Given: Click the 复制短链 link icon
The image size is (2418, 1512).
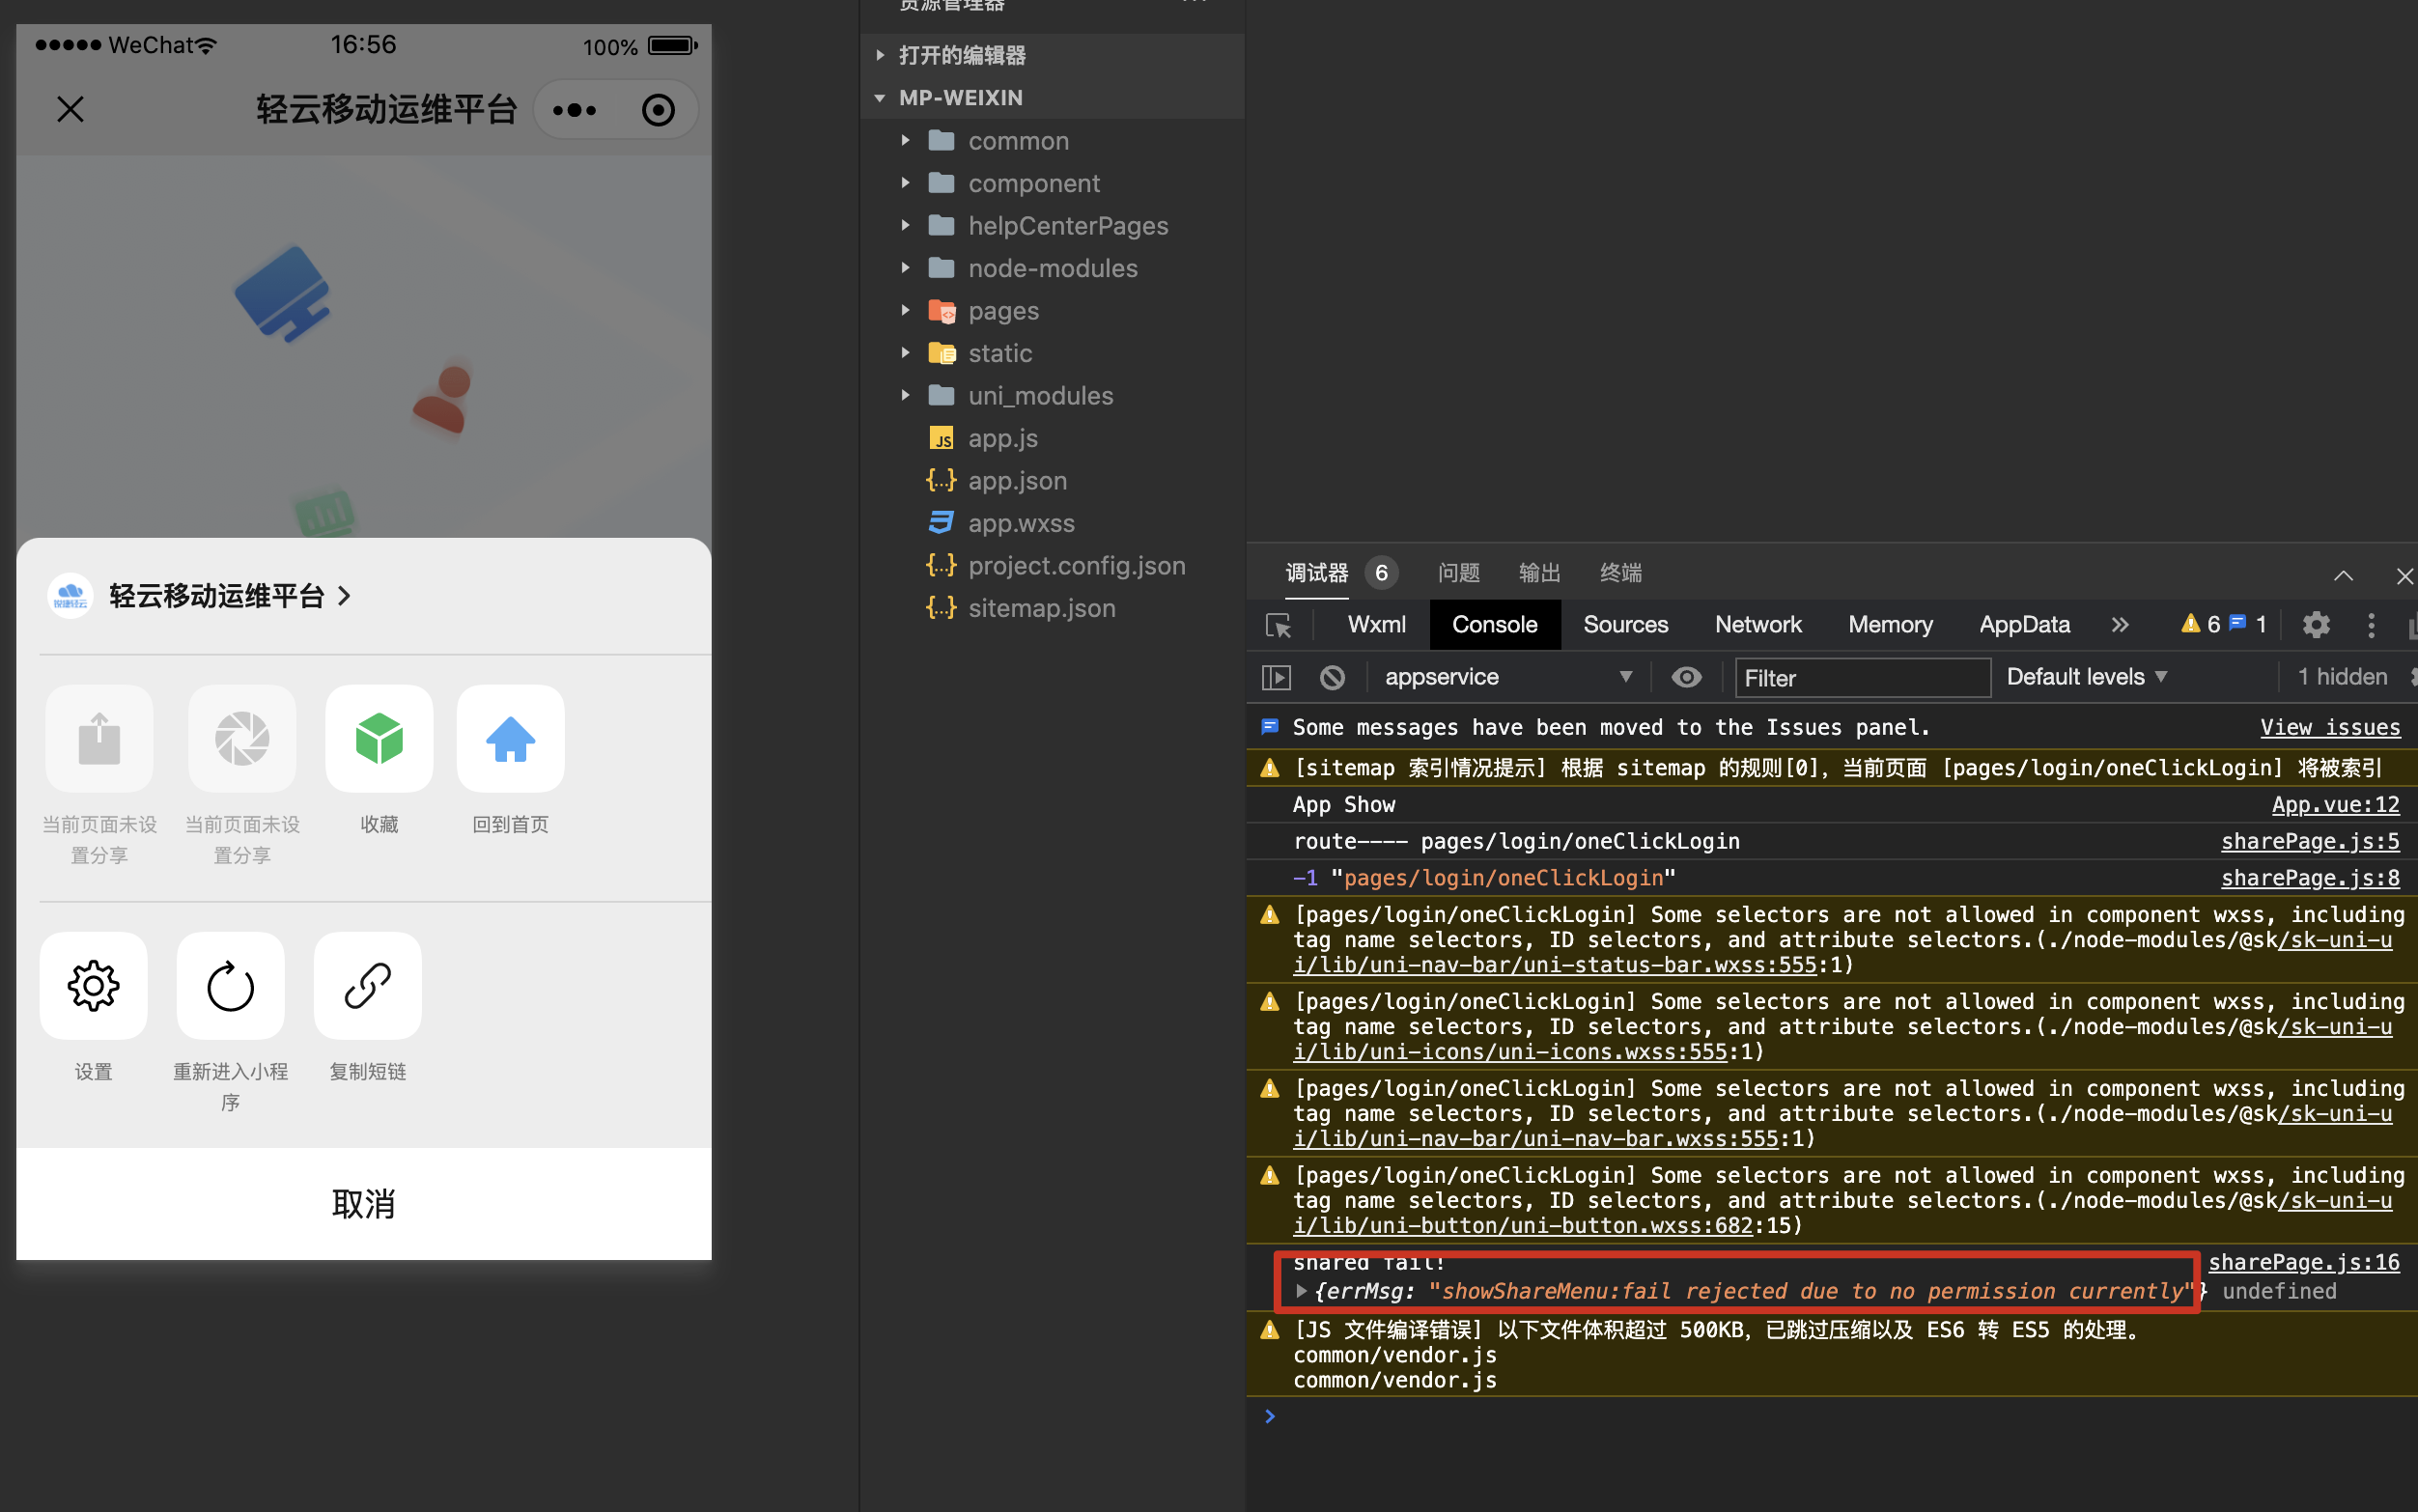Looking at the screenshot, I should pyautogui.click(x=367, y=986).
